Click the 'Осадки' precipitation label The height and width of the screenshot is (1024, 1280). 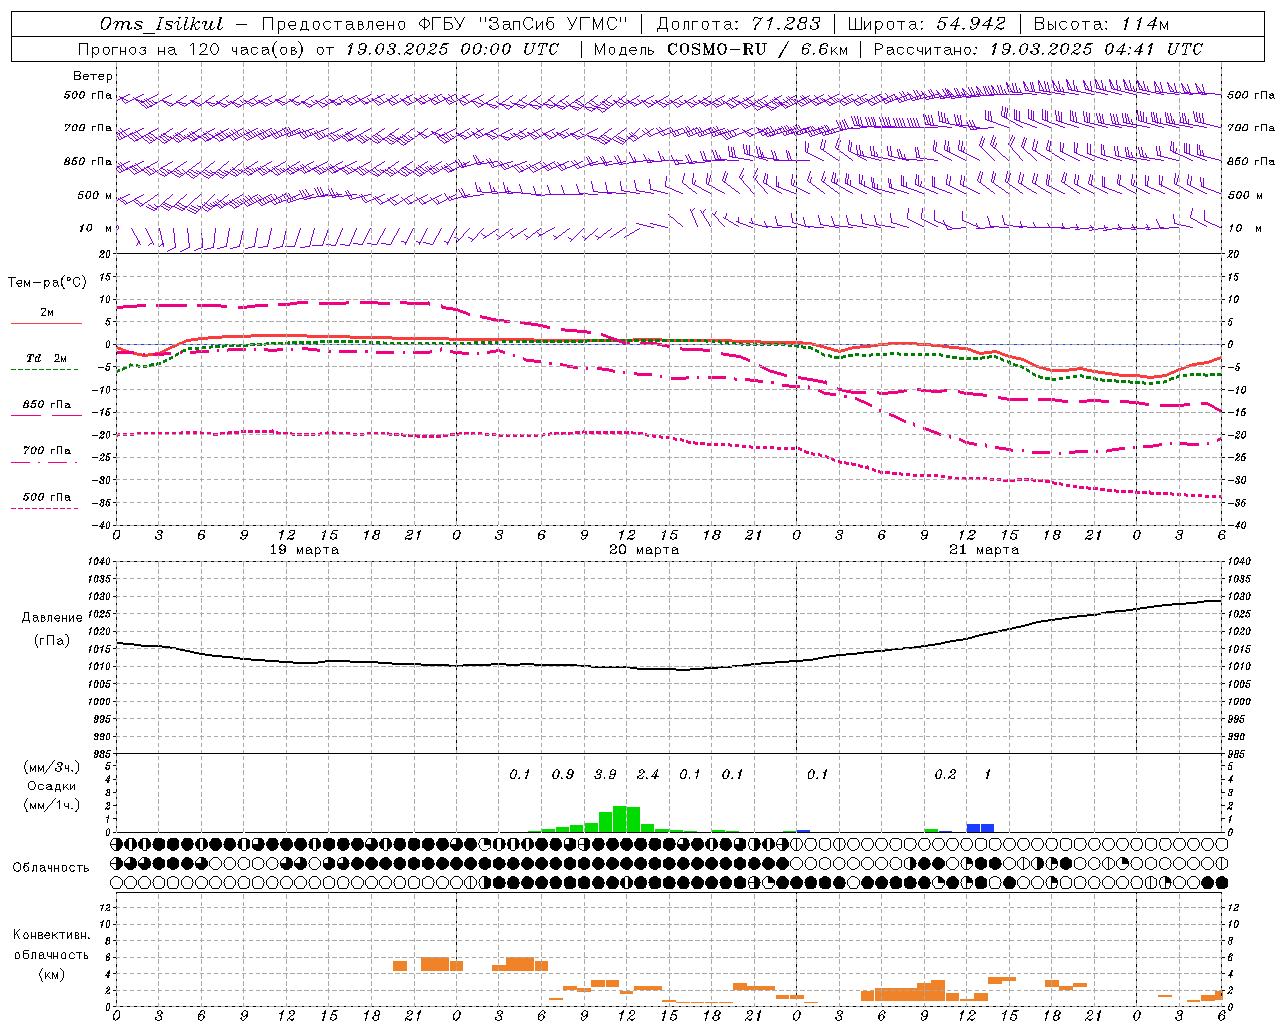pos(52,786)
